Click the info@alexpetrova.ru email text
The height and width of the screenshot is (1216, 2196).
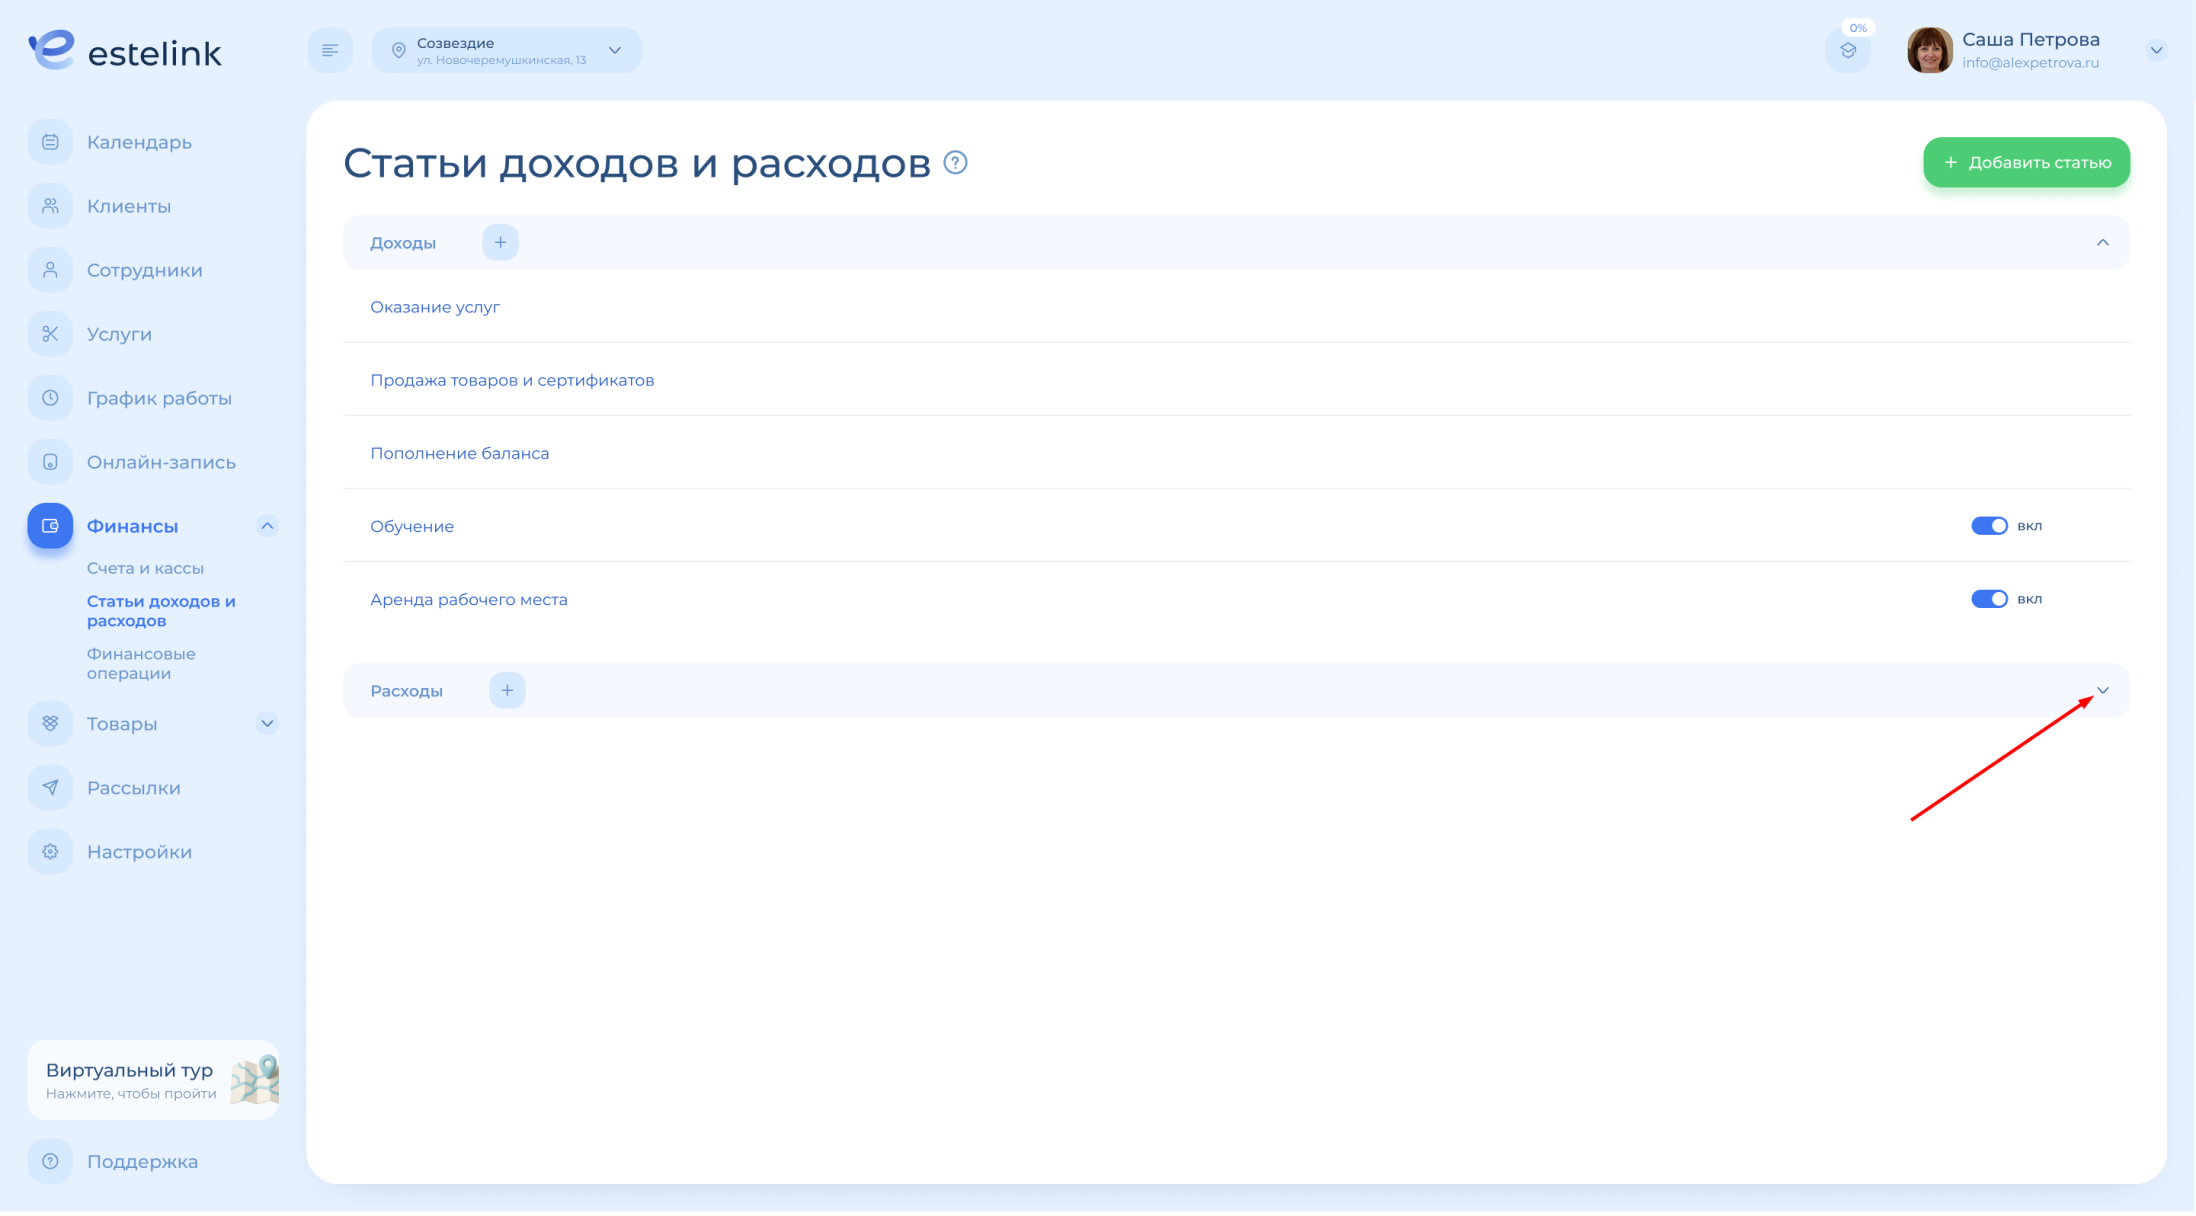2030,63
